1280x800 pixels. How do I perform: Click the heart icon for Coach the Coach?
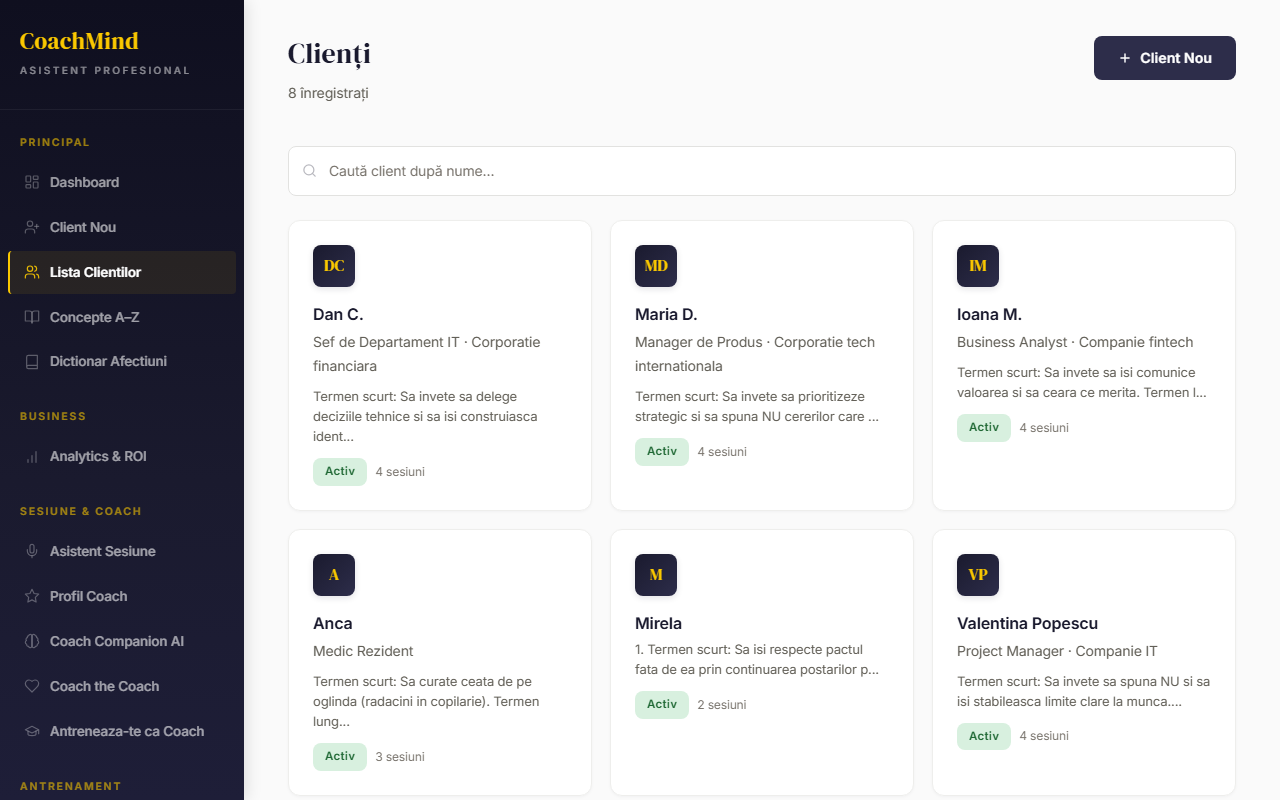(x=32, y=686)
